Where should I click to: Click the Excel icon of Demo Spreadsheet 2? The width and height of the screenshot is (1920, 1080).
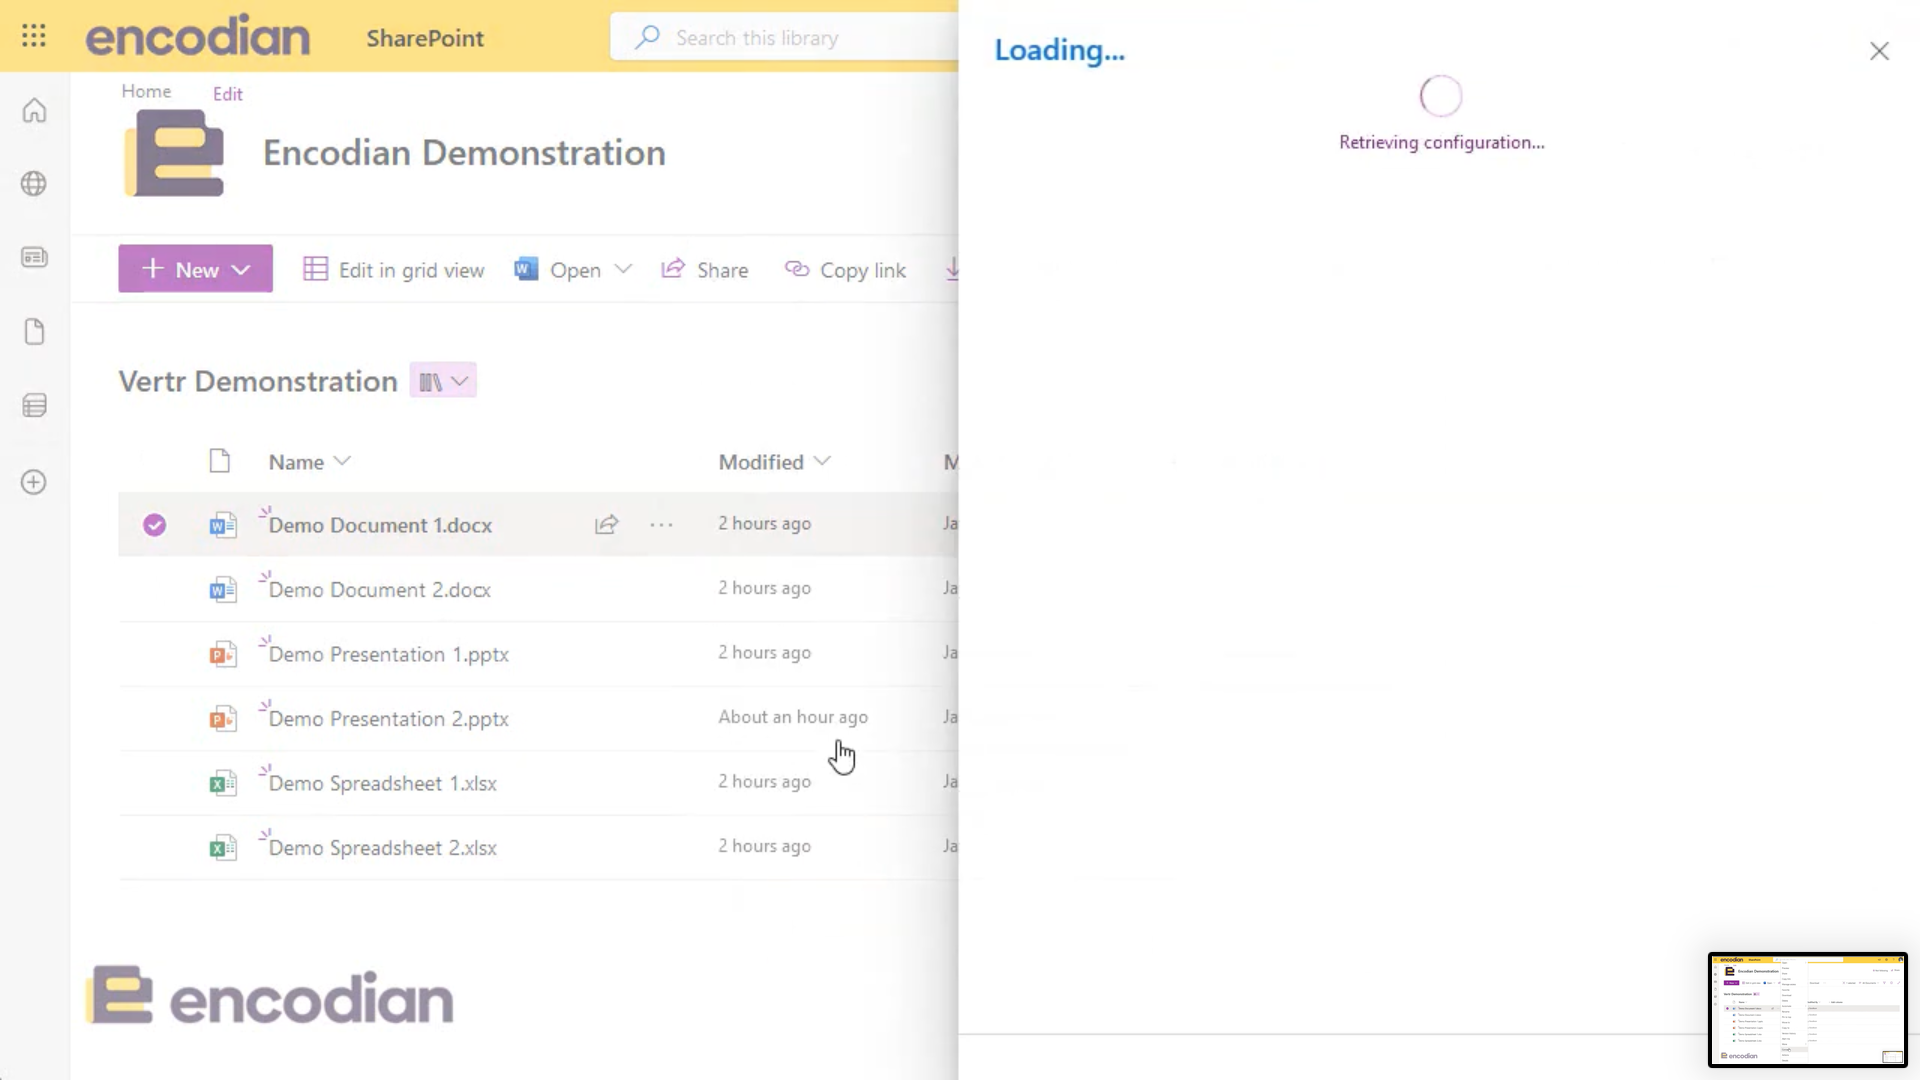pyautogui.click(x=222, y=848)
